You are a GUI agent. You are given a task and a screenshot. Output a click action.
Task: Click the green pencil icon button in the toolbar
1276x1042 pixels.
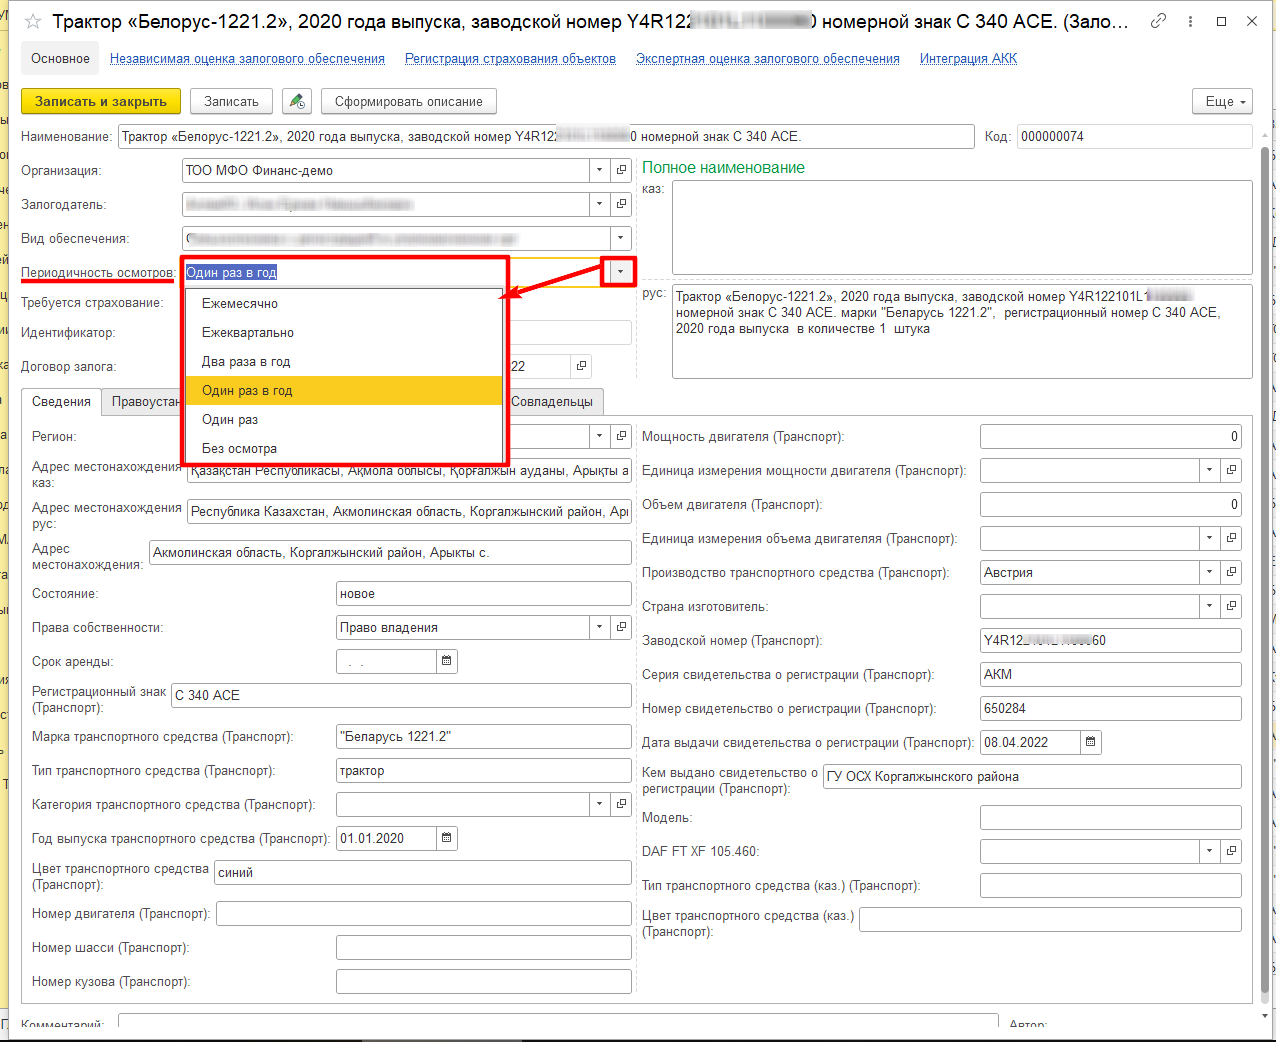tap(297, 101)
